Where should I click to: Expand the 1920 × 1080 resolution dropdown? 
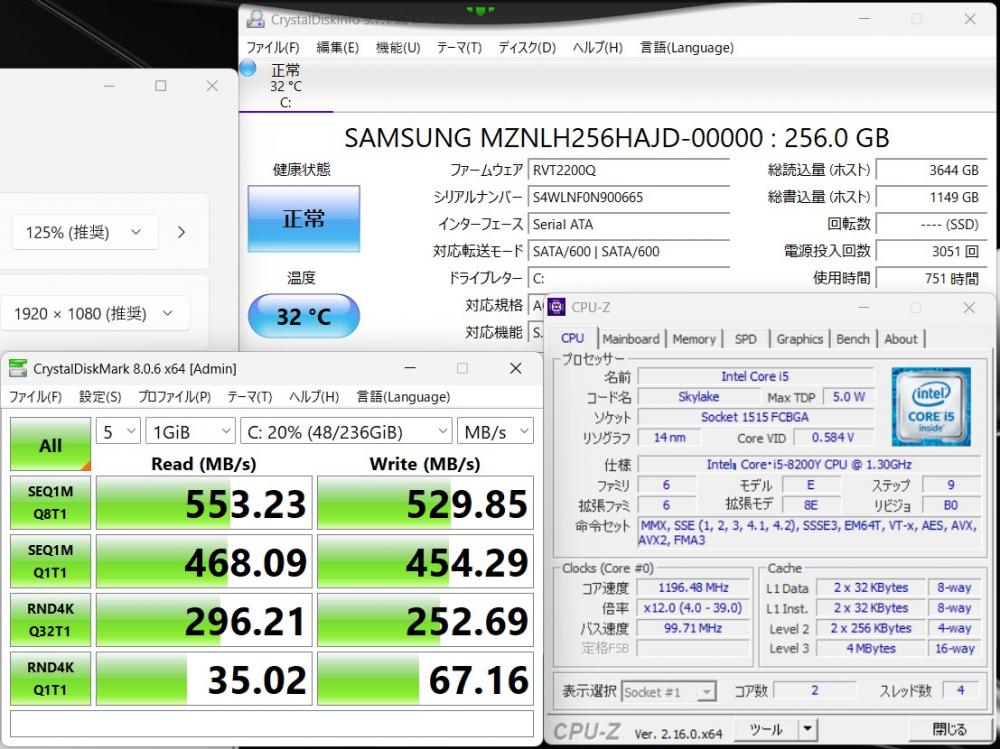coord(94,314)
